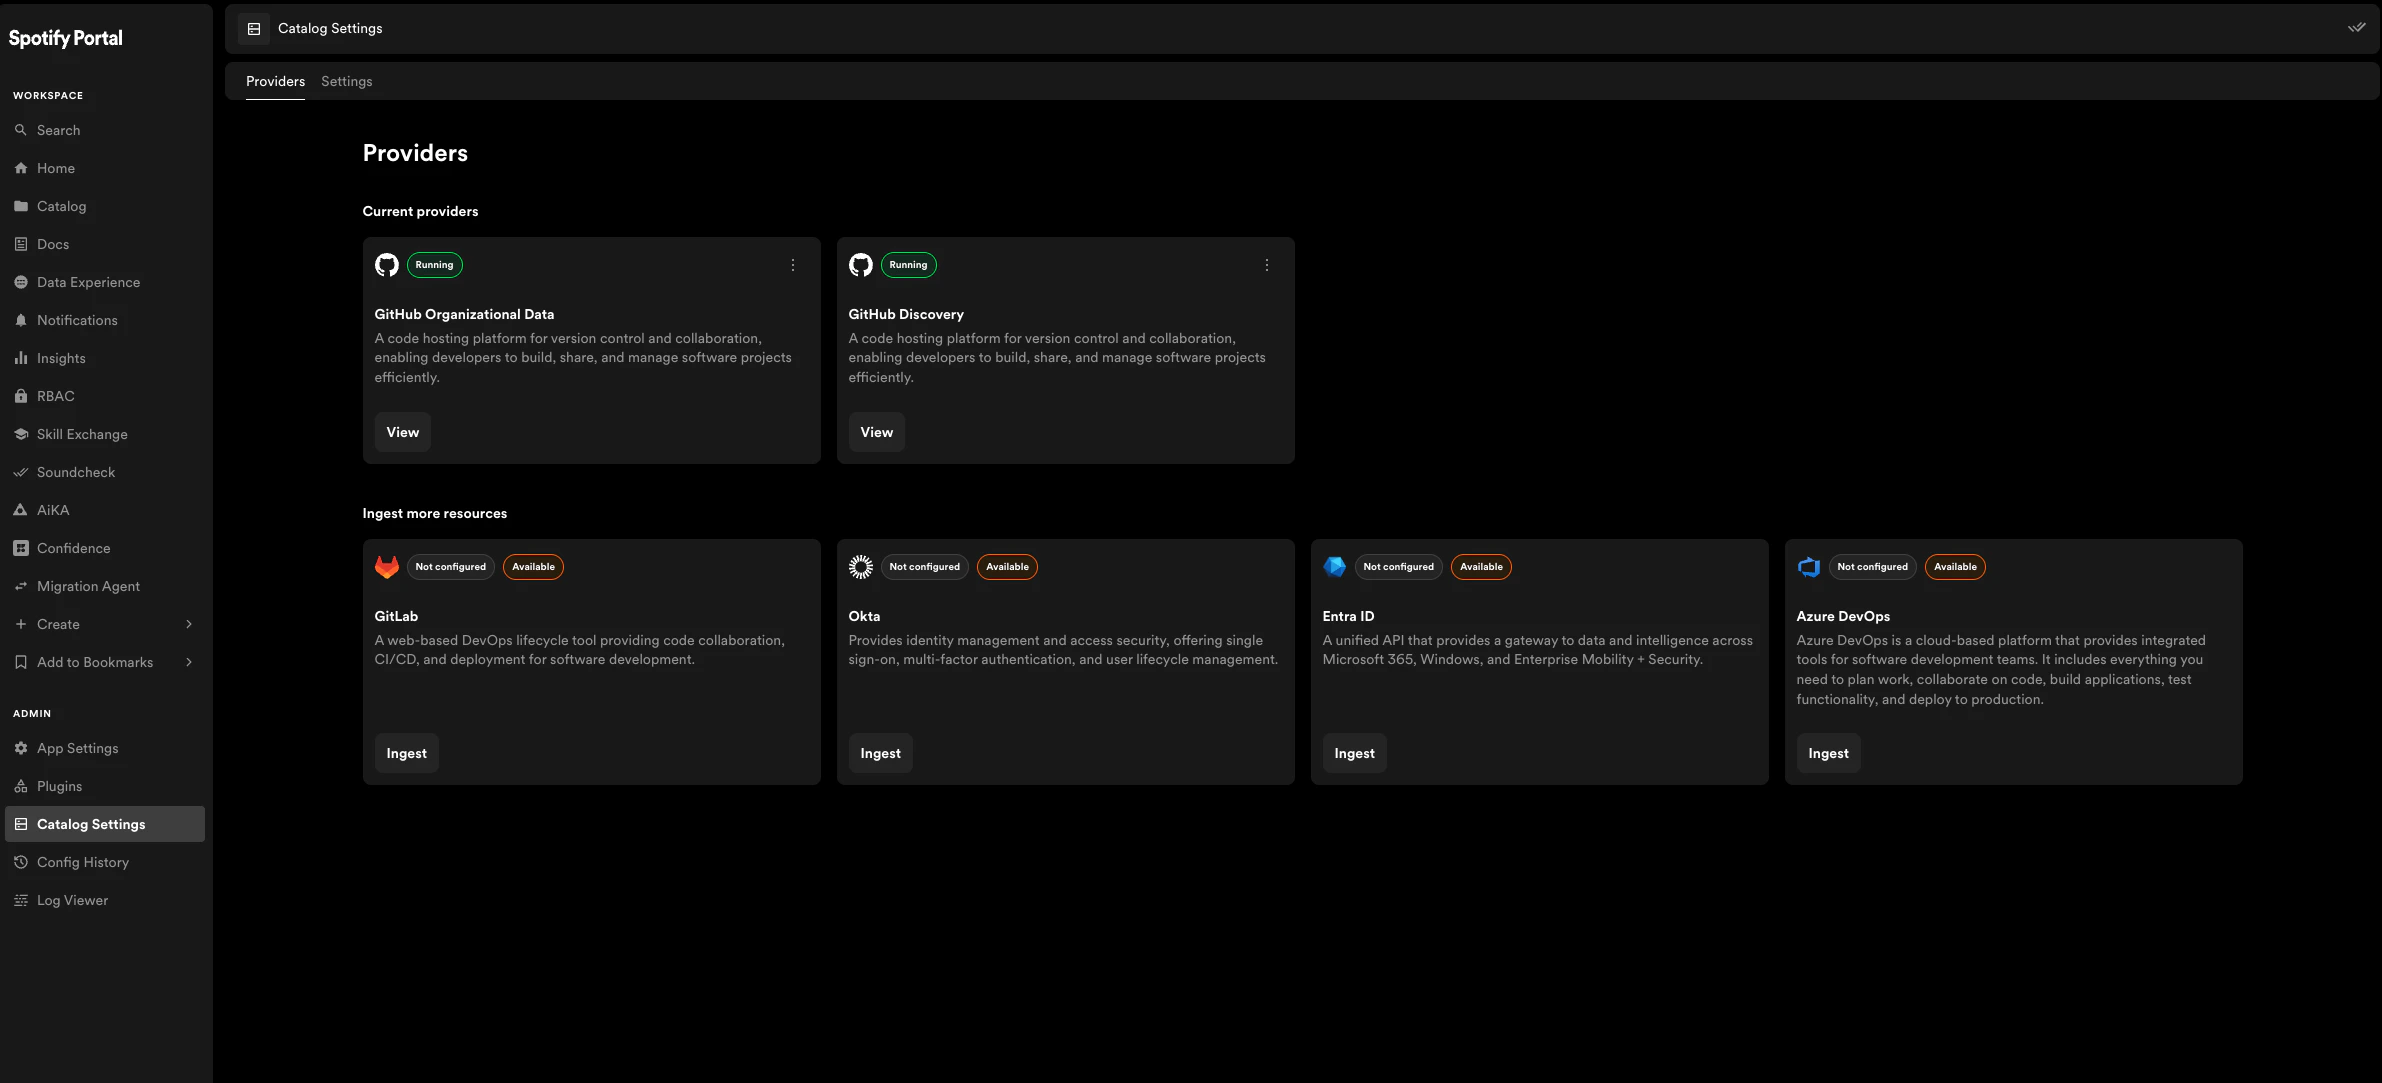The width and height of the screenshot is (2382, 1083).
Task: Expand the Create submenu chevron
Action: point(189,624)
